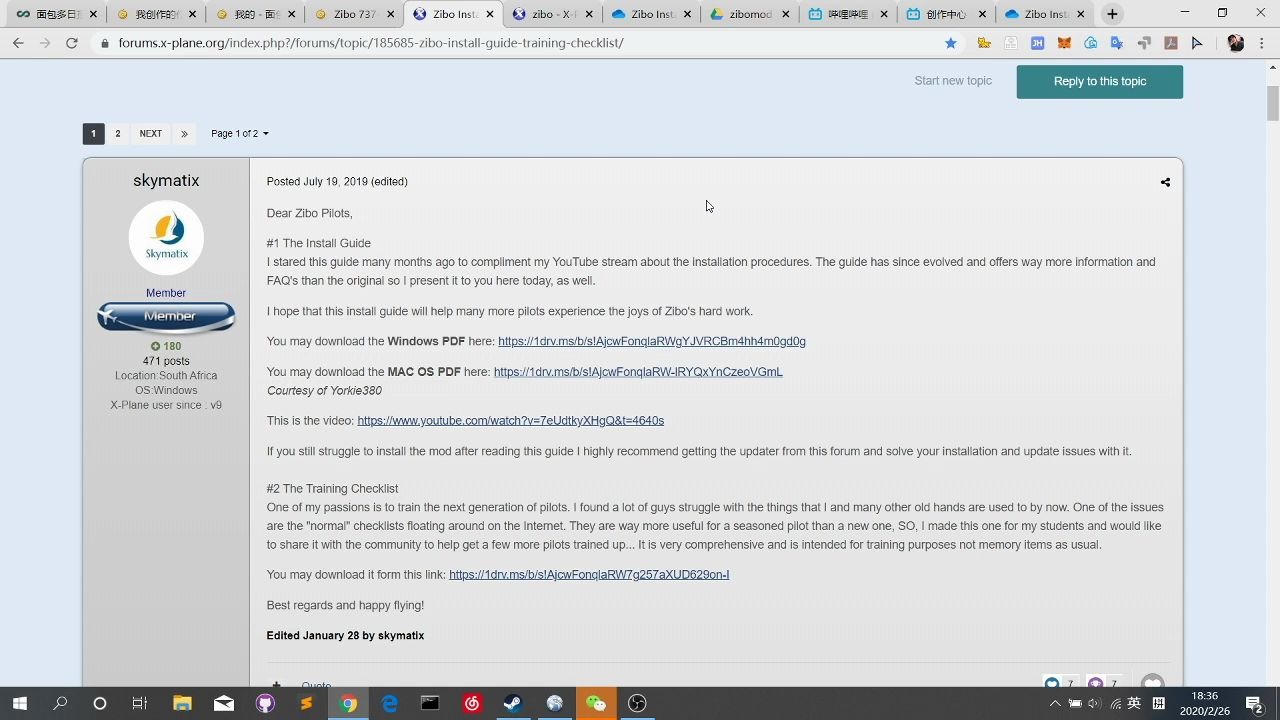Open the Training Checklist download link
This screenshot has height=720, width=1280.
click(589, 575)
